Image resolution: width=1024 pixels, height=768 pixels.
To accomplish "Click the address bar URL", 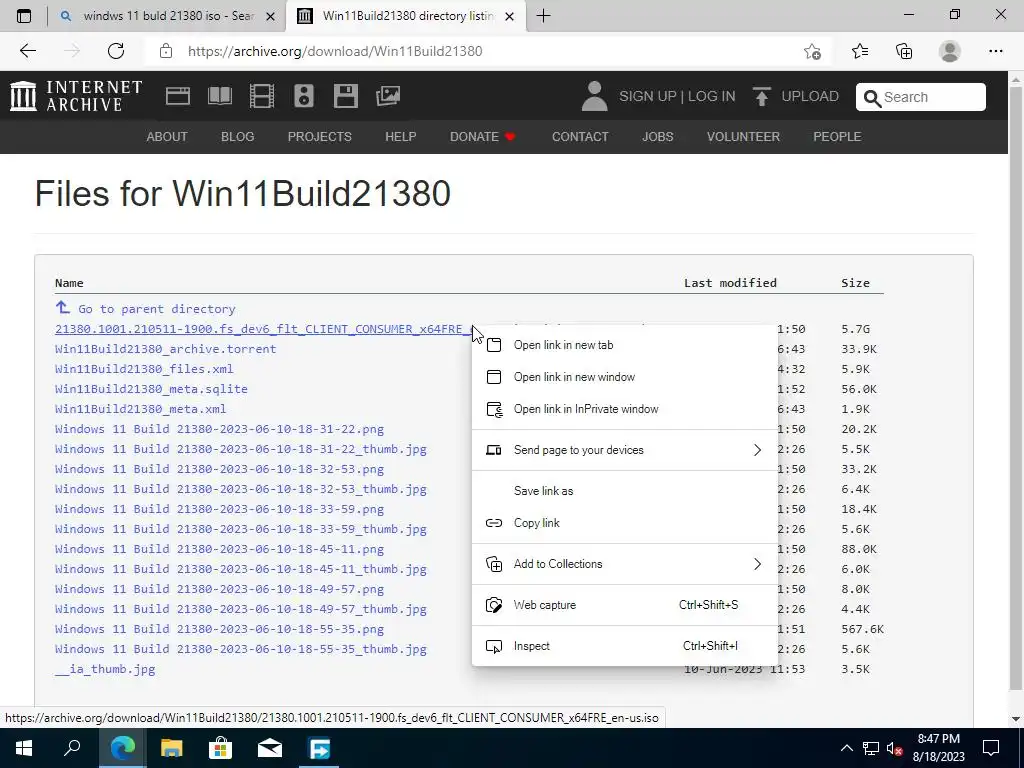I will (335, 51).
